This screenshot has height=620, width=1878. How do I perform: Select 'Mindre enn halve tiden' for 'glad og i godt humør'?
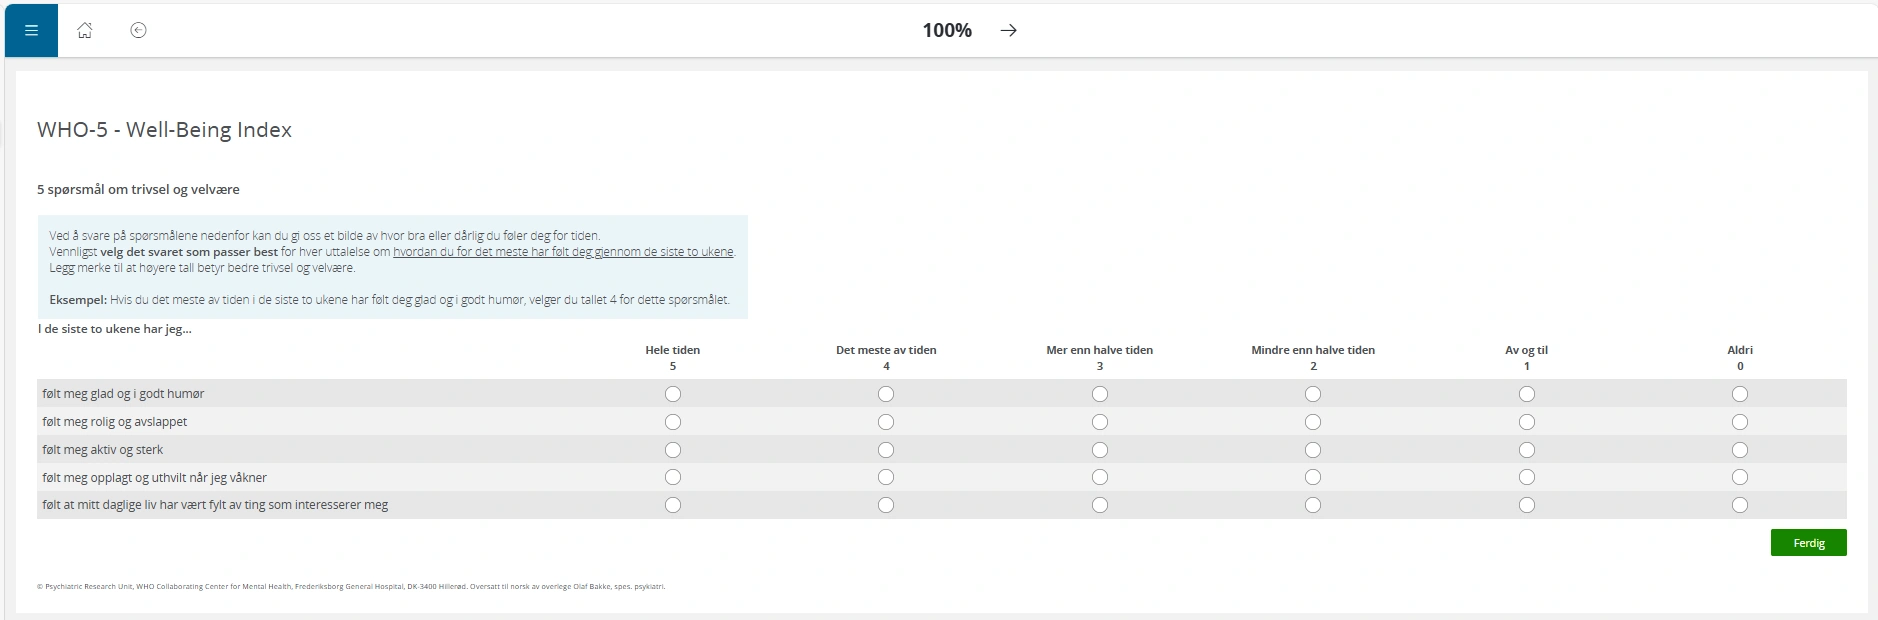1313,394
